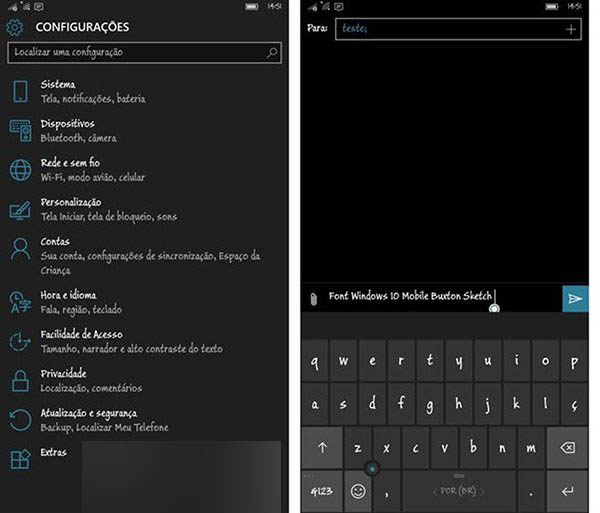Toggle the shift key on keyboard
The image size is (600, 513).
click(x=322, y=448)
